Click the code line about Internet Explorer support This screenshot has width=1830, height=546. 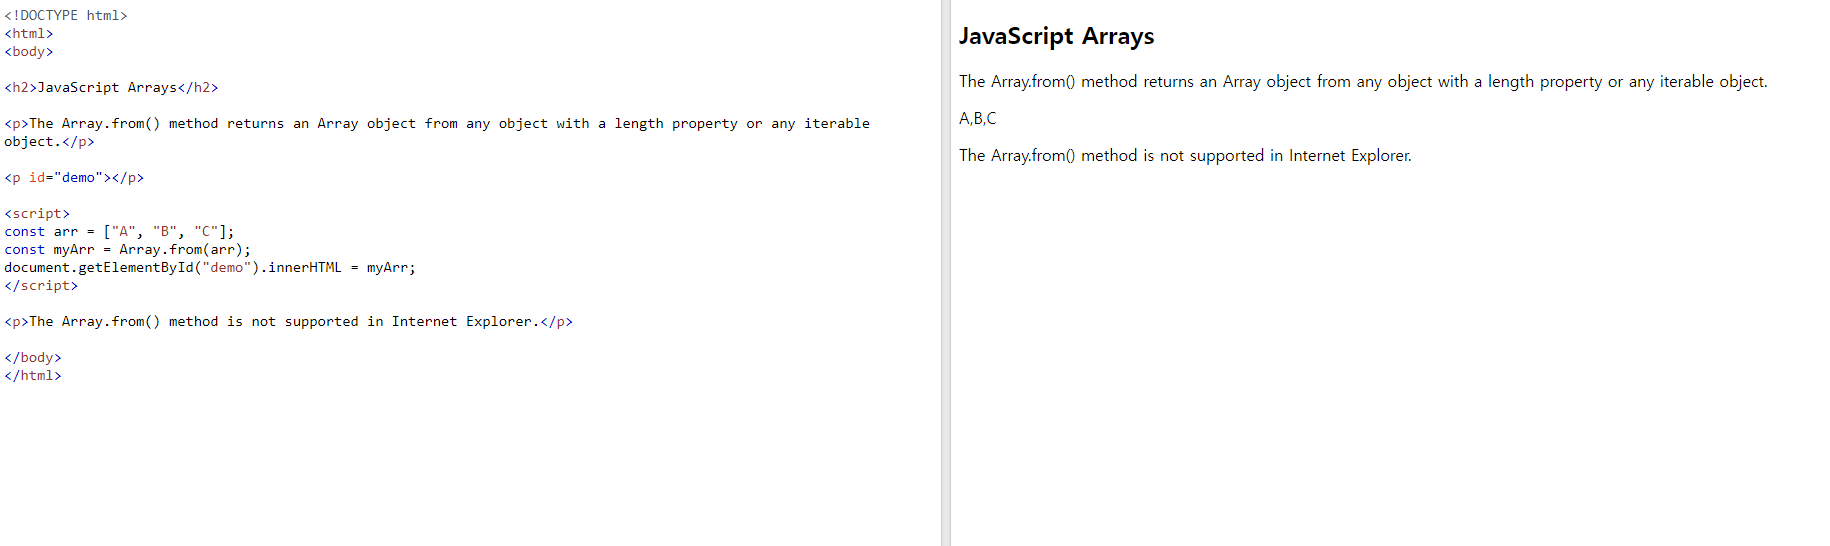pos(289,322)
